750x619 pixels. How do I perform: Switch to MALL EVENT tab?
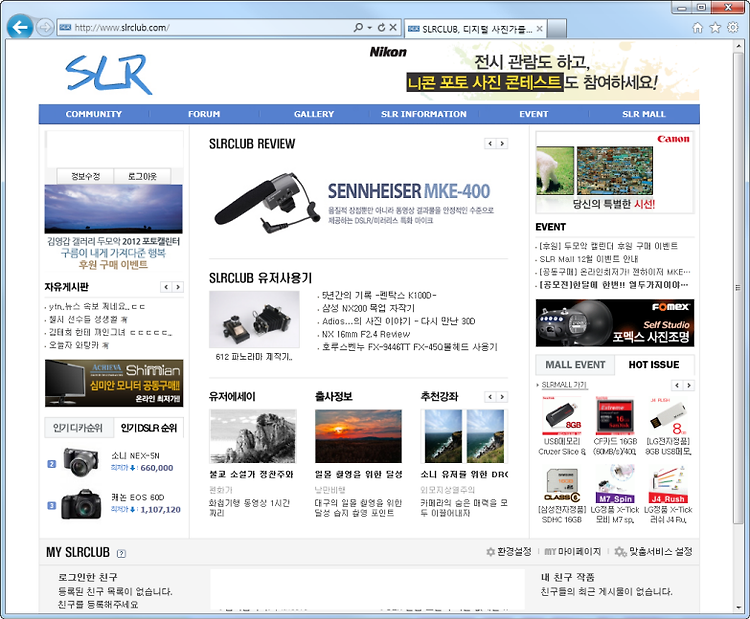pos(575,365)
